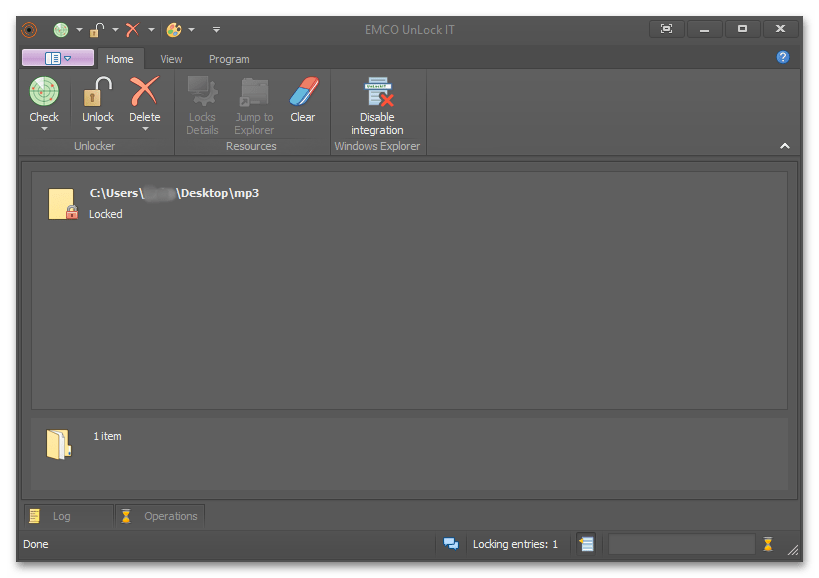This screenshot has width=819, height=578.
Task: Expand the Check dropdown arrow in ribbon
Action: coord(44,129)
